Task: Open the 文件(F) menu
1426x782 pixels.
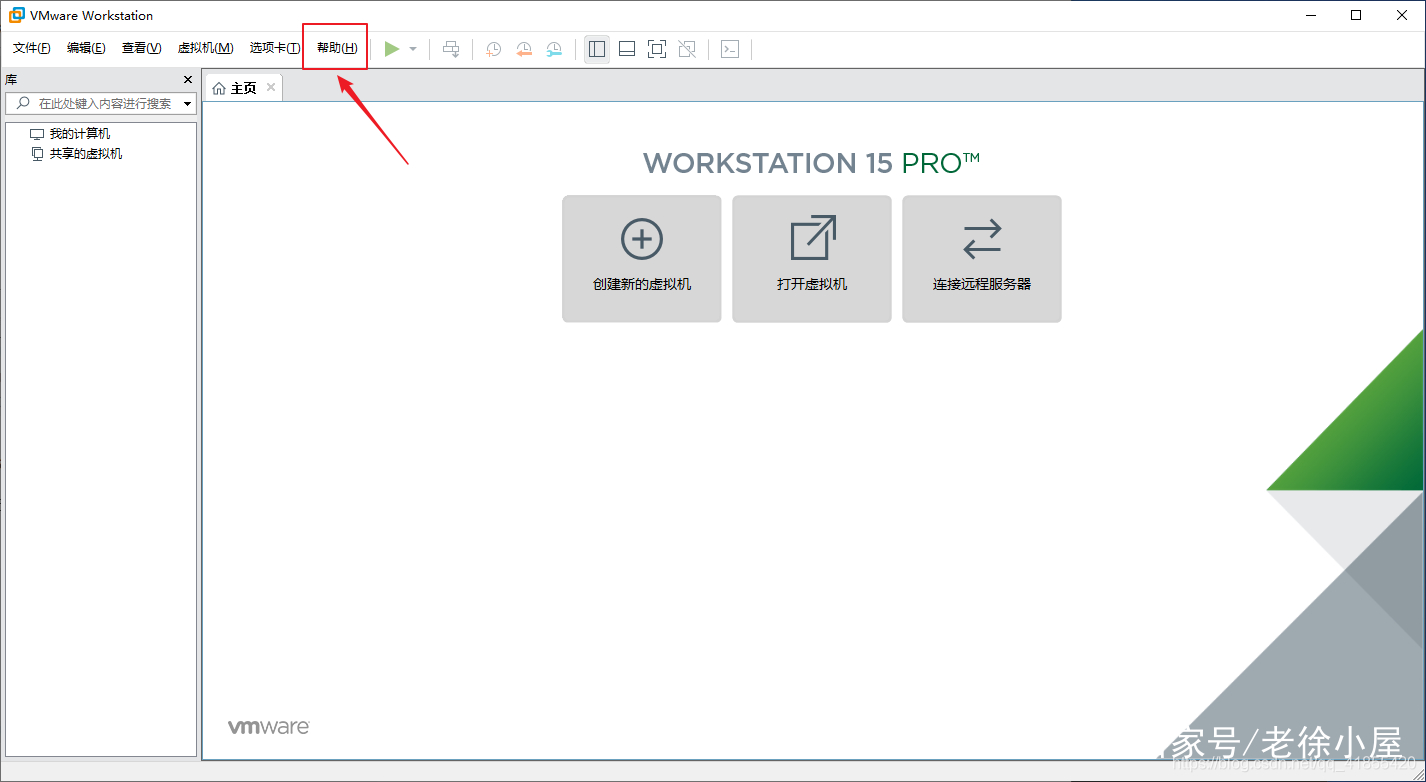Action: pos(32,48)
